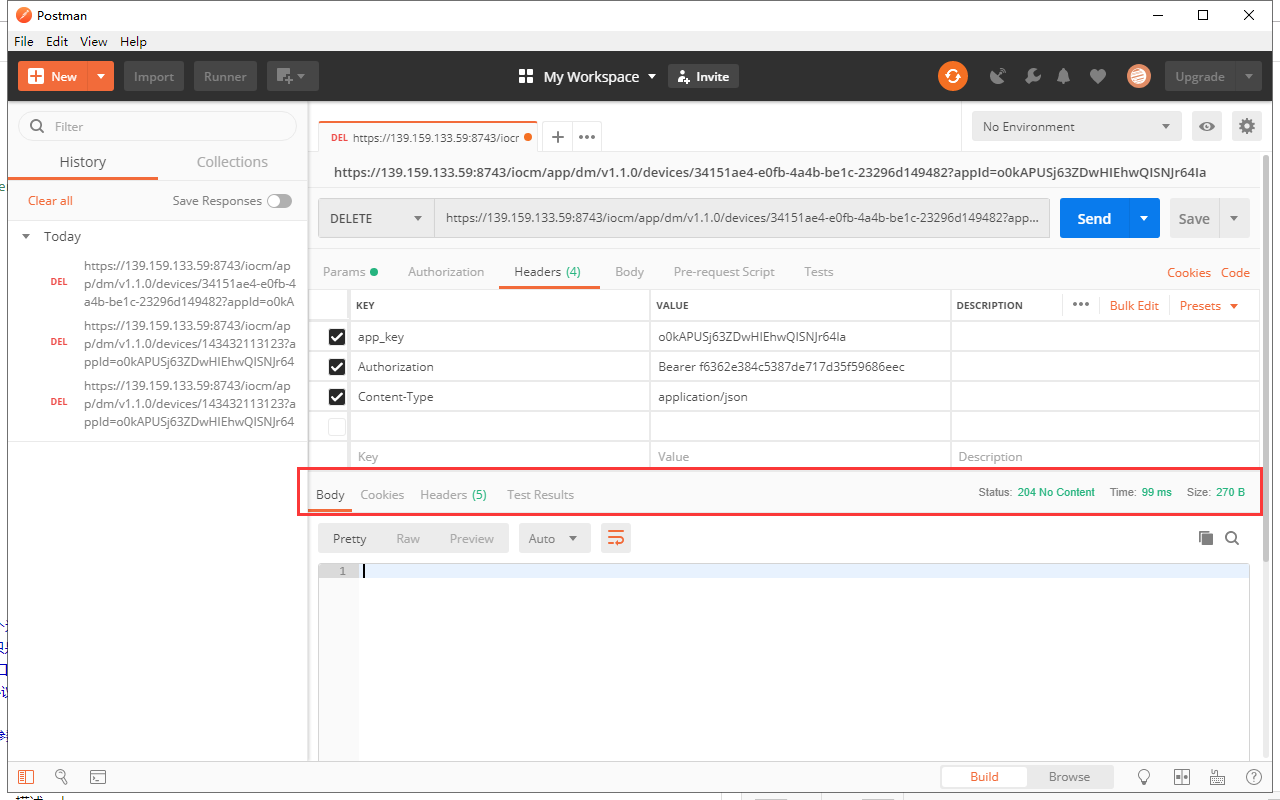Open the DELETE method dropdown
Screen dimensions: 1280x800
pyautogui.click(x=376, y=218)
